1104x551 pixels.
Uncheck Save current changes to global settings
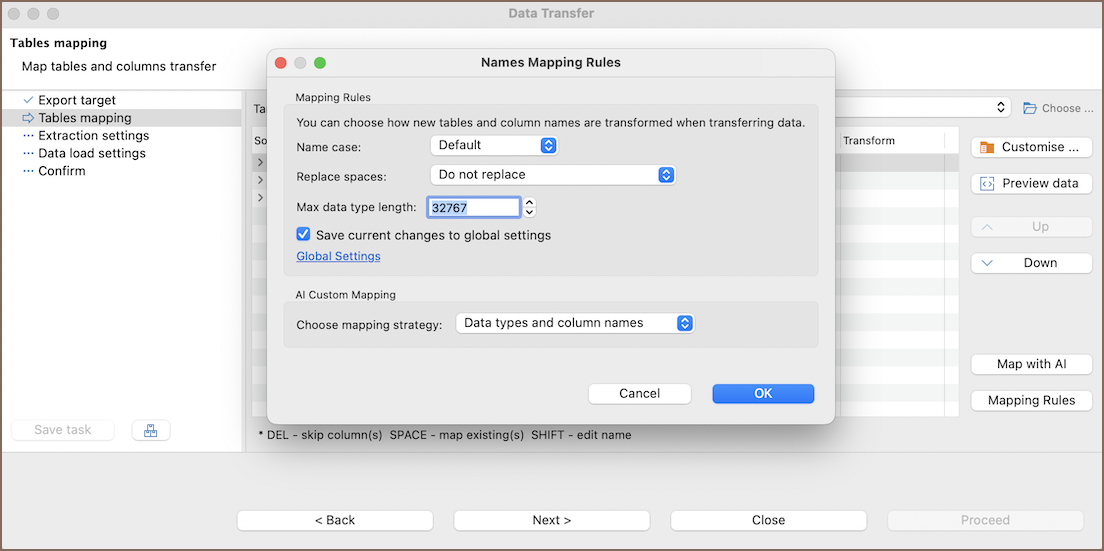[304, 235]
